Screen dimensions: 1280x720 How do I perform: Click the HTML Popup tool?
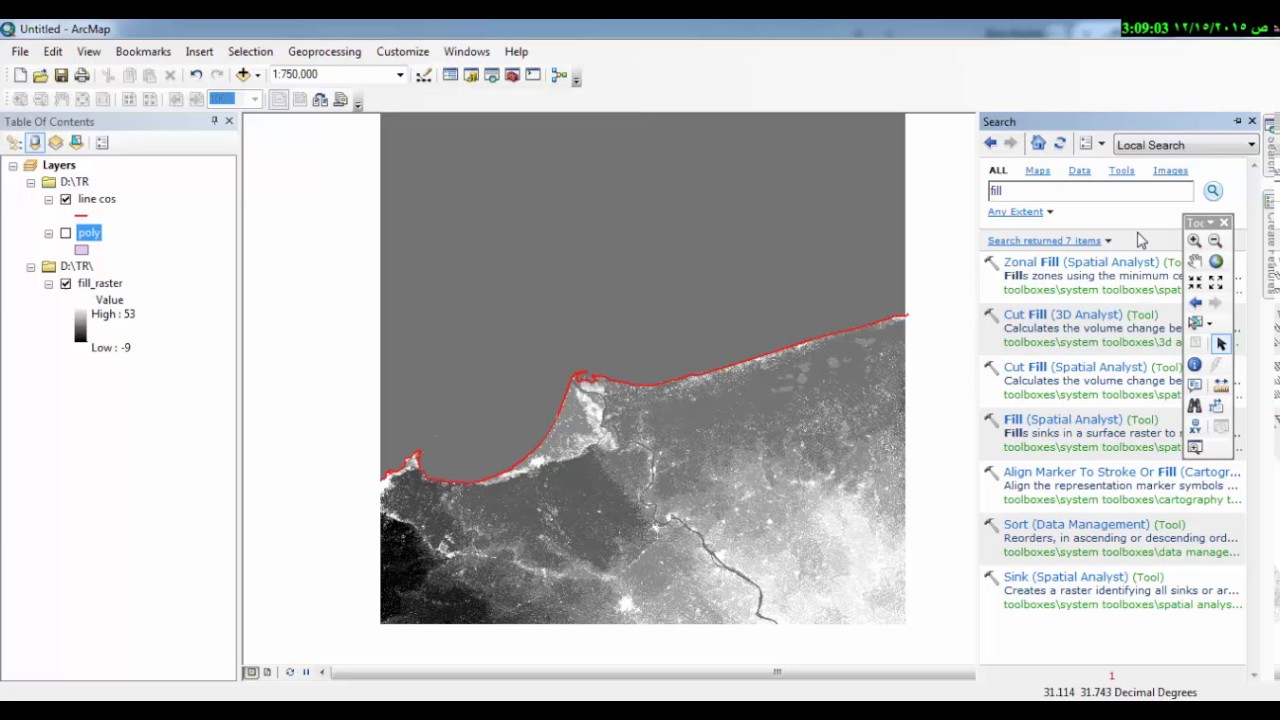tap(1194, 385)
